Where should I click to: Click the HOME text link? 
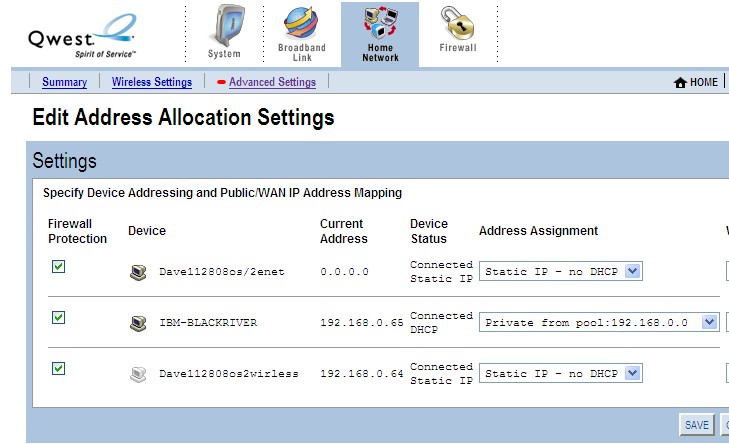703,82
